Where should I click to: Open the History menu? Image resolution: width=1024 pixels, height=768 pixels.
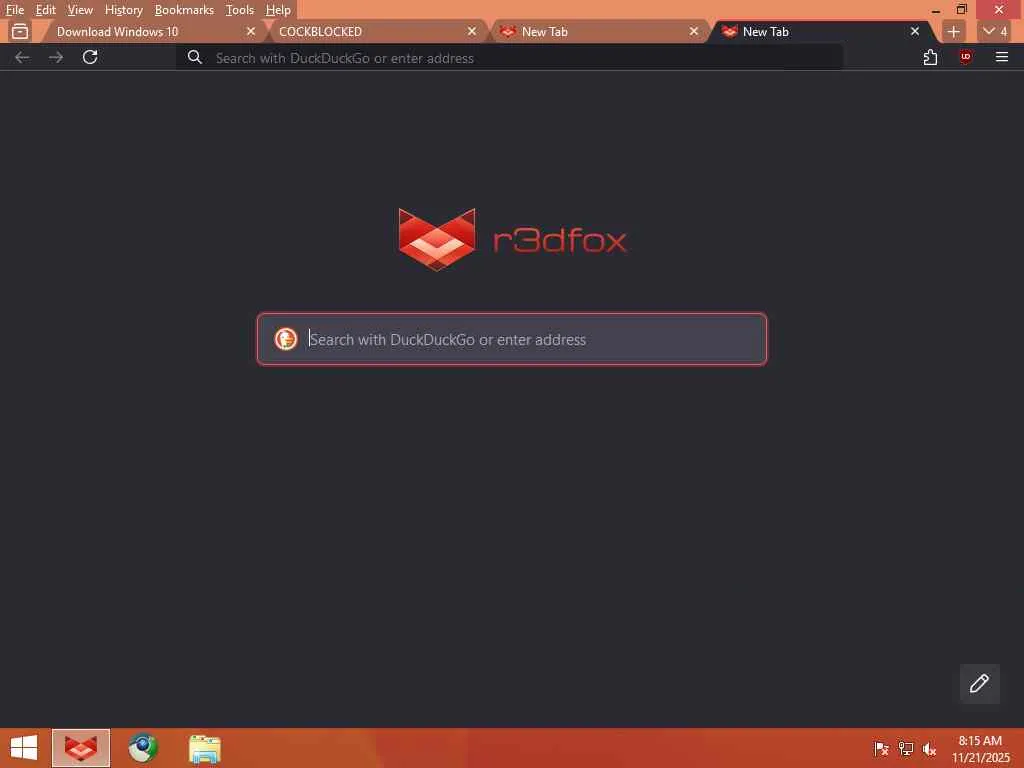click(x=123, y=10)
